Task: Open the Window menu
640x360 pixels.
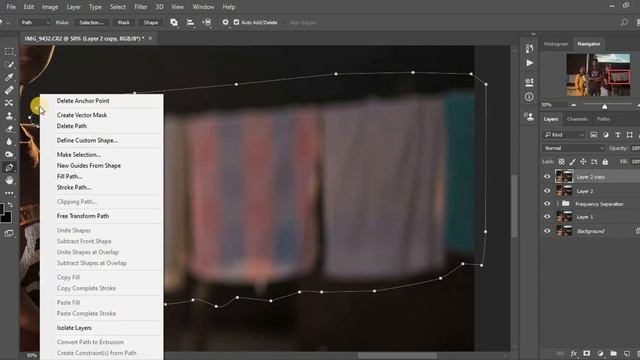Action: tap(203, 7)
